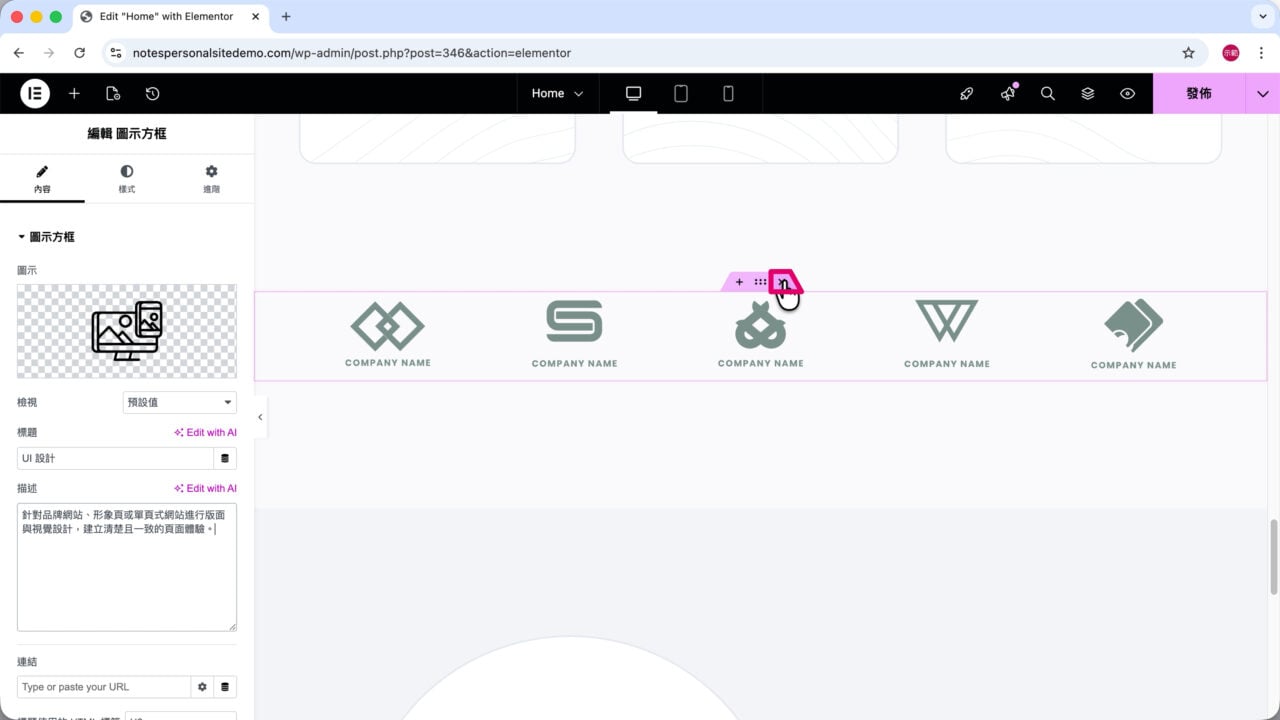Screen dimensions: 1280x720
Task: Switch to tablet responsive view
Action: pyautogui.click(x=681, y=93)
